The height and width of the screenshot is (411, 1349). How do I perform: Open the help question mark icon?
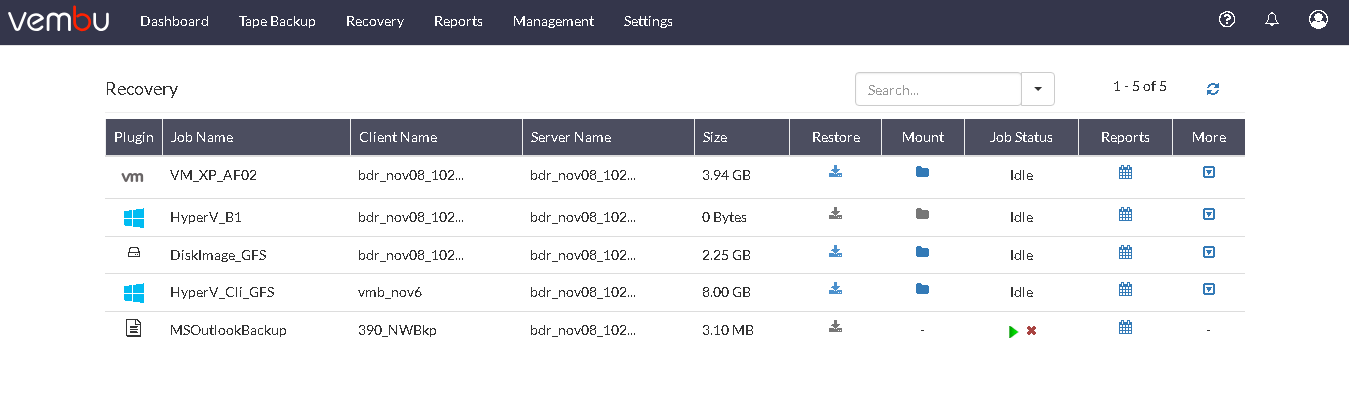click(x=1227, y=19)
